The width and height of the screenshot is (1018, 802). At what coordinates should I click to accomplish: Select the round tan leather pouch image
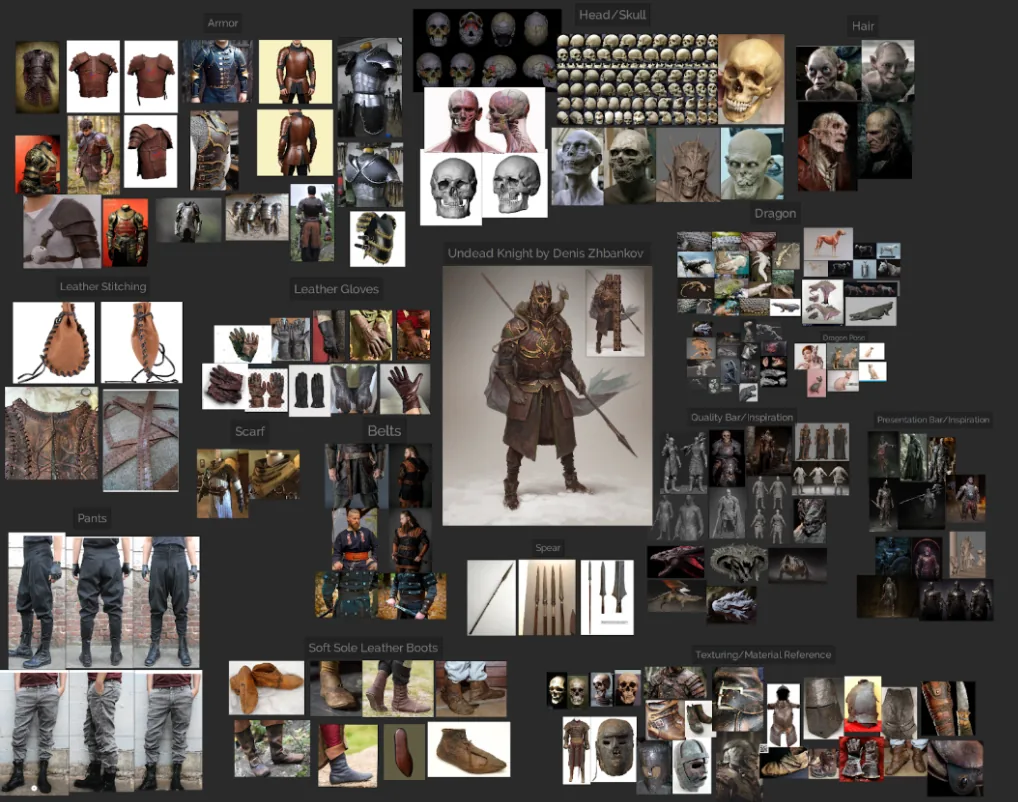coord(53,342)
